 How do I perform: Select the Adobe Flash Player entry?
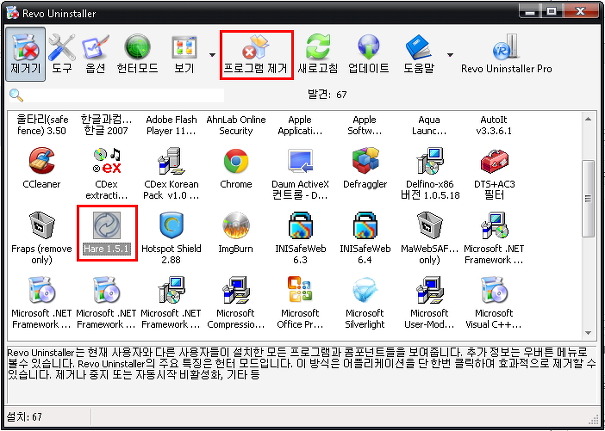[171, 125]
